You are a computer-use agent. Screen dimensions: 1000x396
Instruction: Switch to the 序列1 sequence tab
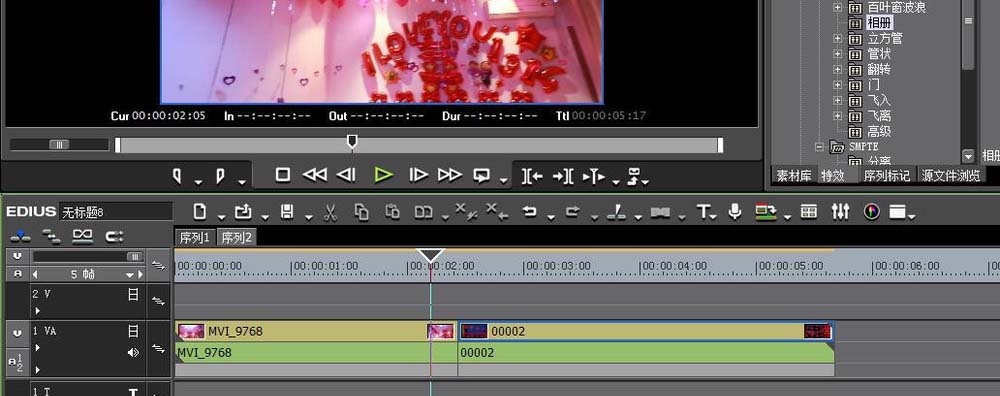point(195,238)
